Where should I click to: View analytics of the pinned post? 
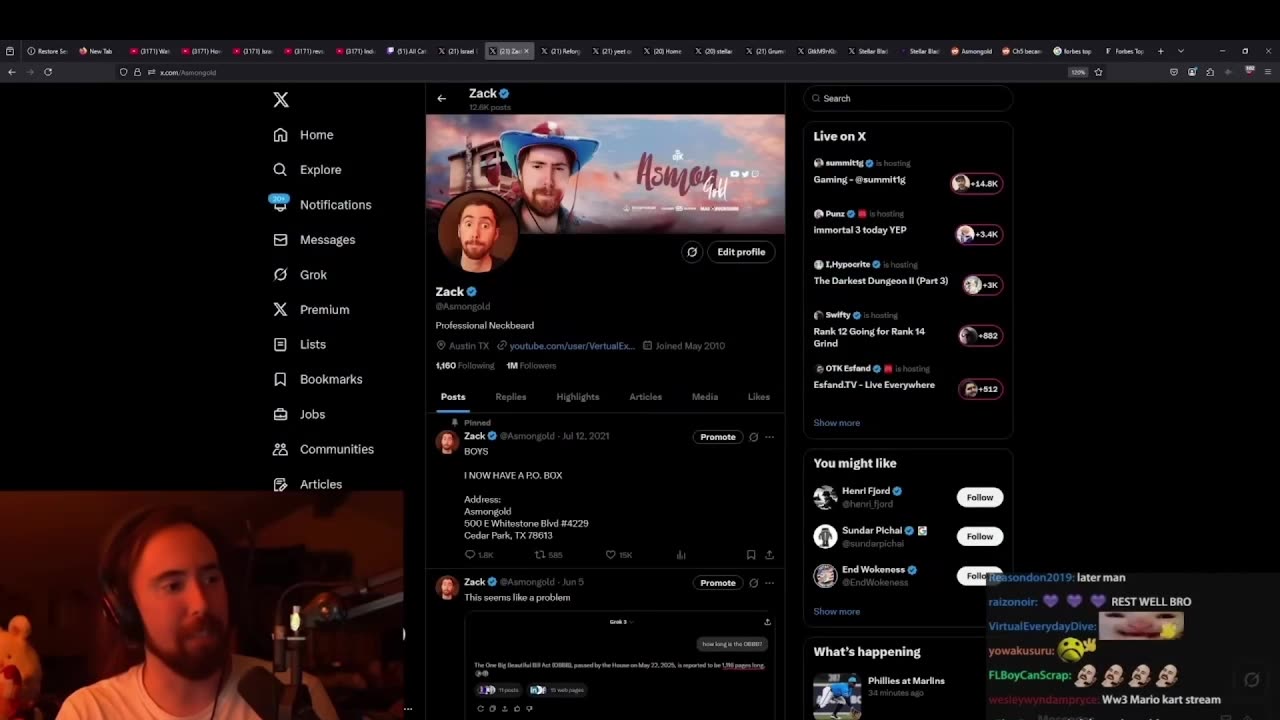[681, 555]
